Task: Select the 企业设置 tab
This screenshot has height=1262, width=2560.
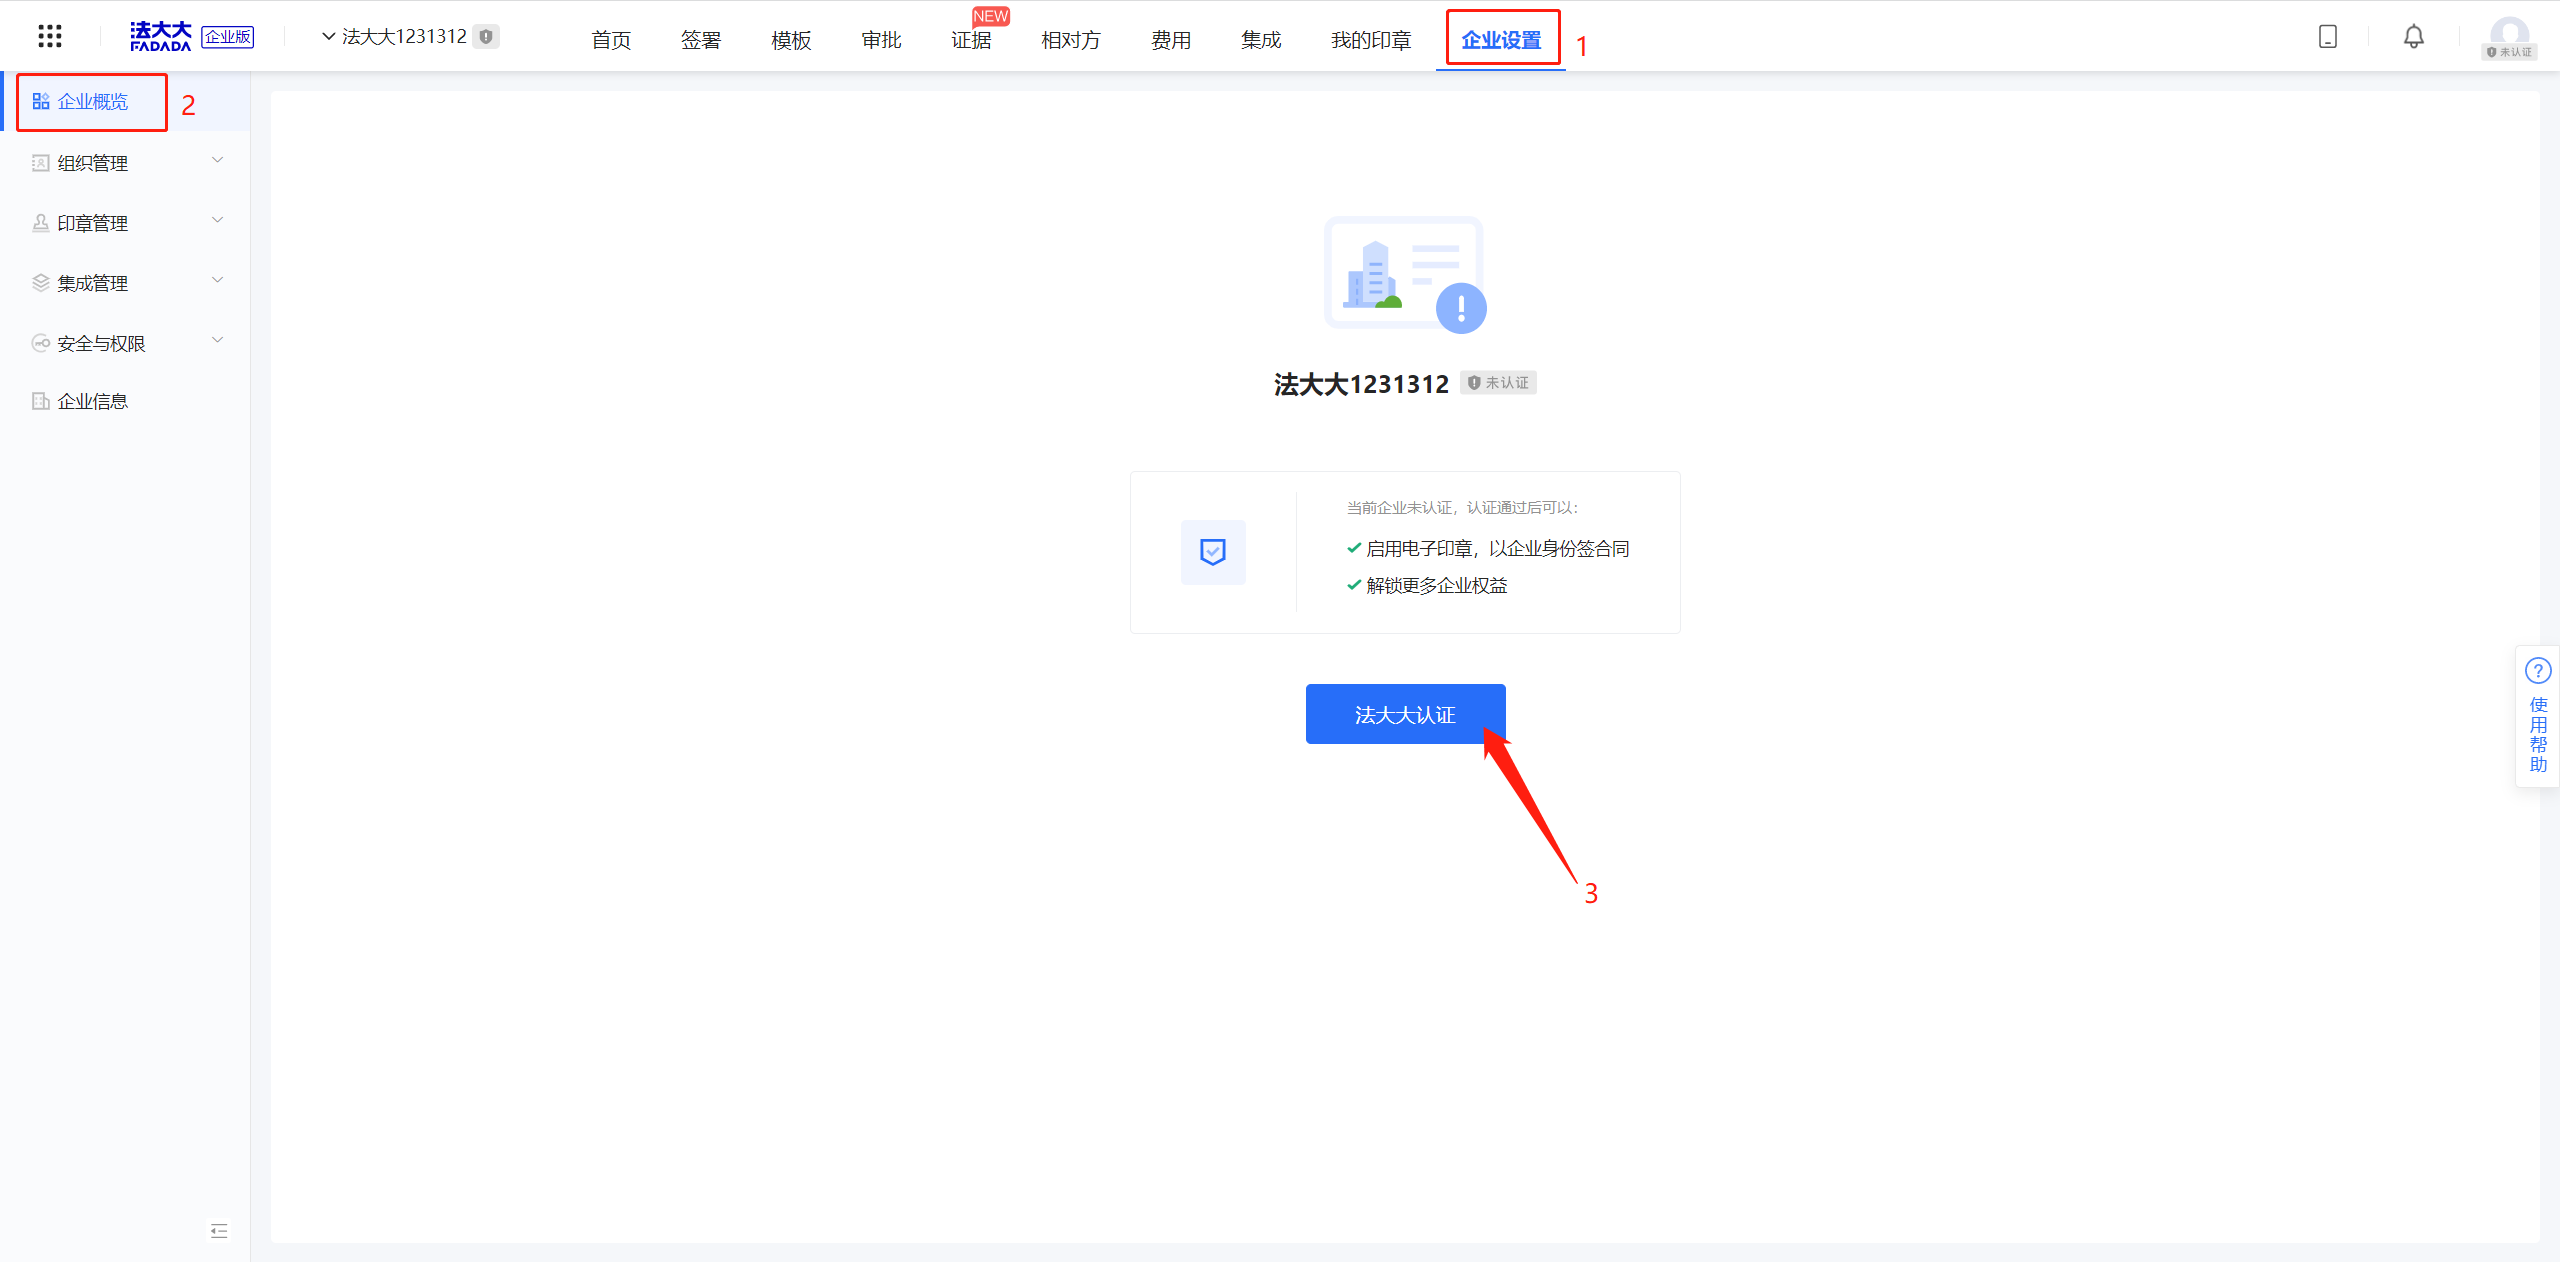Action: click(x=1501, y=40)
